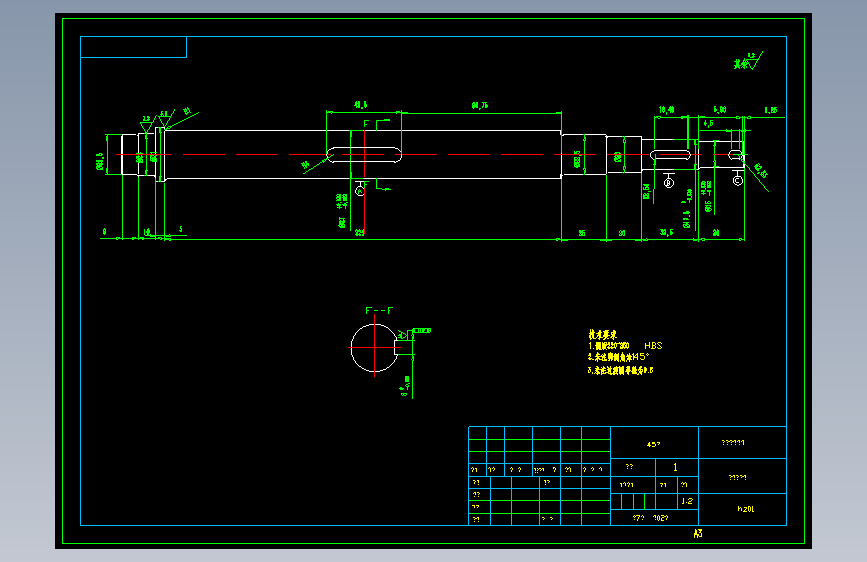The image size is (867, 562).
Task: Select the 4,5 dimension text
Action: click(x=708, y=123)
